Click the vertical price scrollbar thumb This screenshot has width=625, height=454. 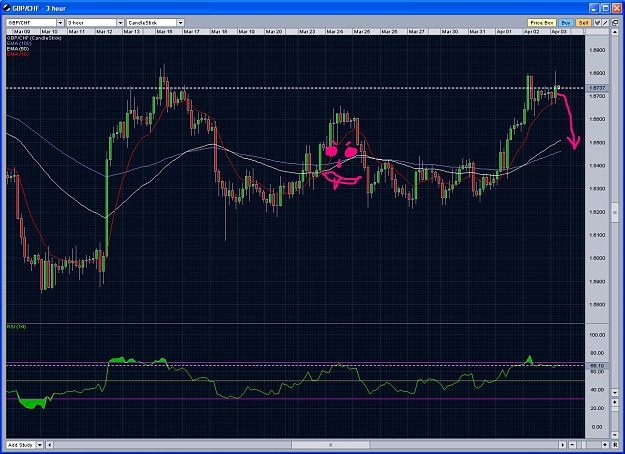pos(615,212)
